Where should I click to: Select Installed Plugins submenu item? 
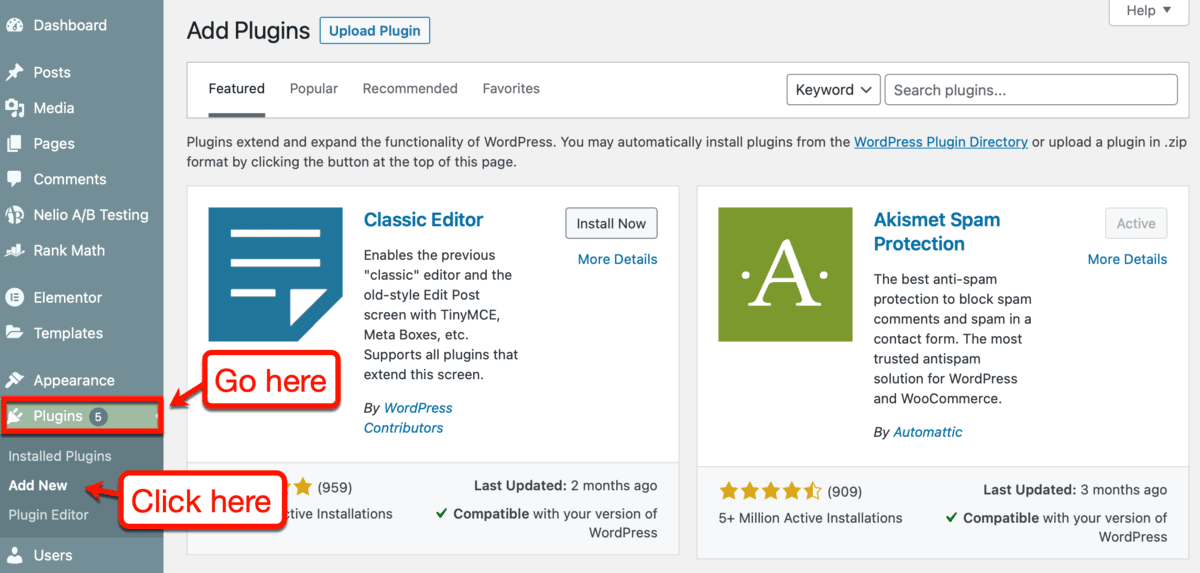pos(60,456)
